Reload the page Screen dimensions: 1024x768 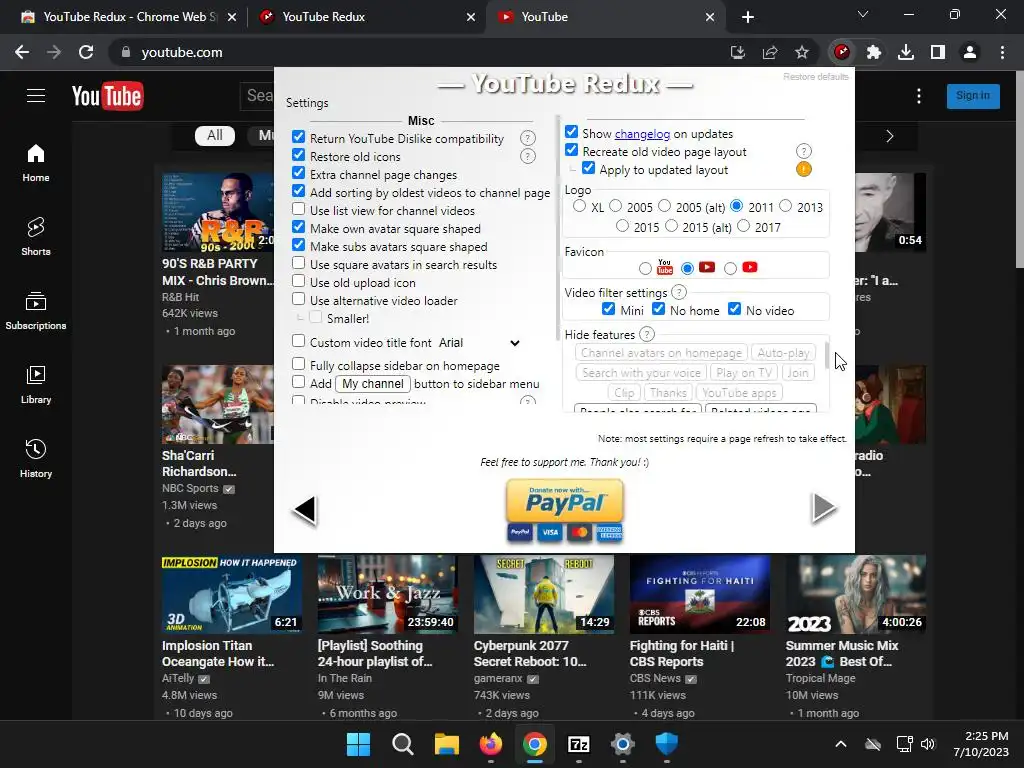coord(86,52)
